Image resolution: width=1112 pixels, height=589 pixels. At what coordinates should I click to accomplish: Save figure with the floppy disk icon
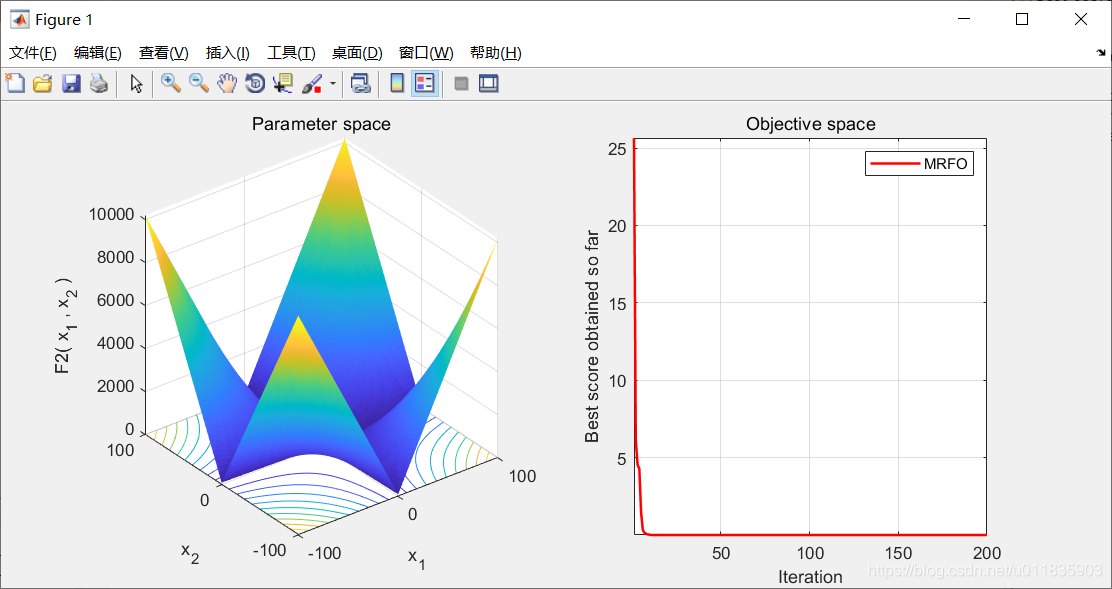point(71,84)
